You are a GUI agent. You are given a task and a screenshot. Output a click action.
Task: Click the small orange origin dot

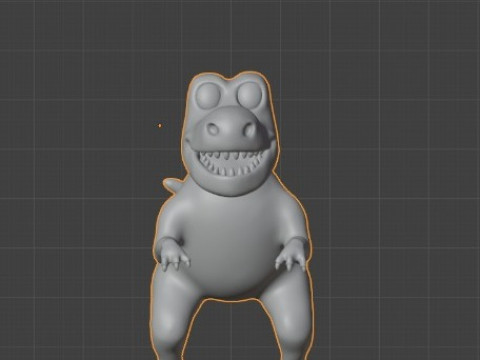point(160,125)
